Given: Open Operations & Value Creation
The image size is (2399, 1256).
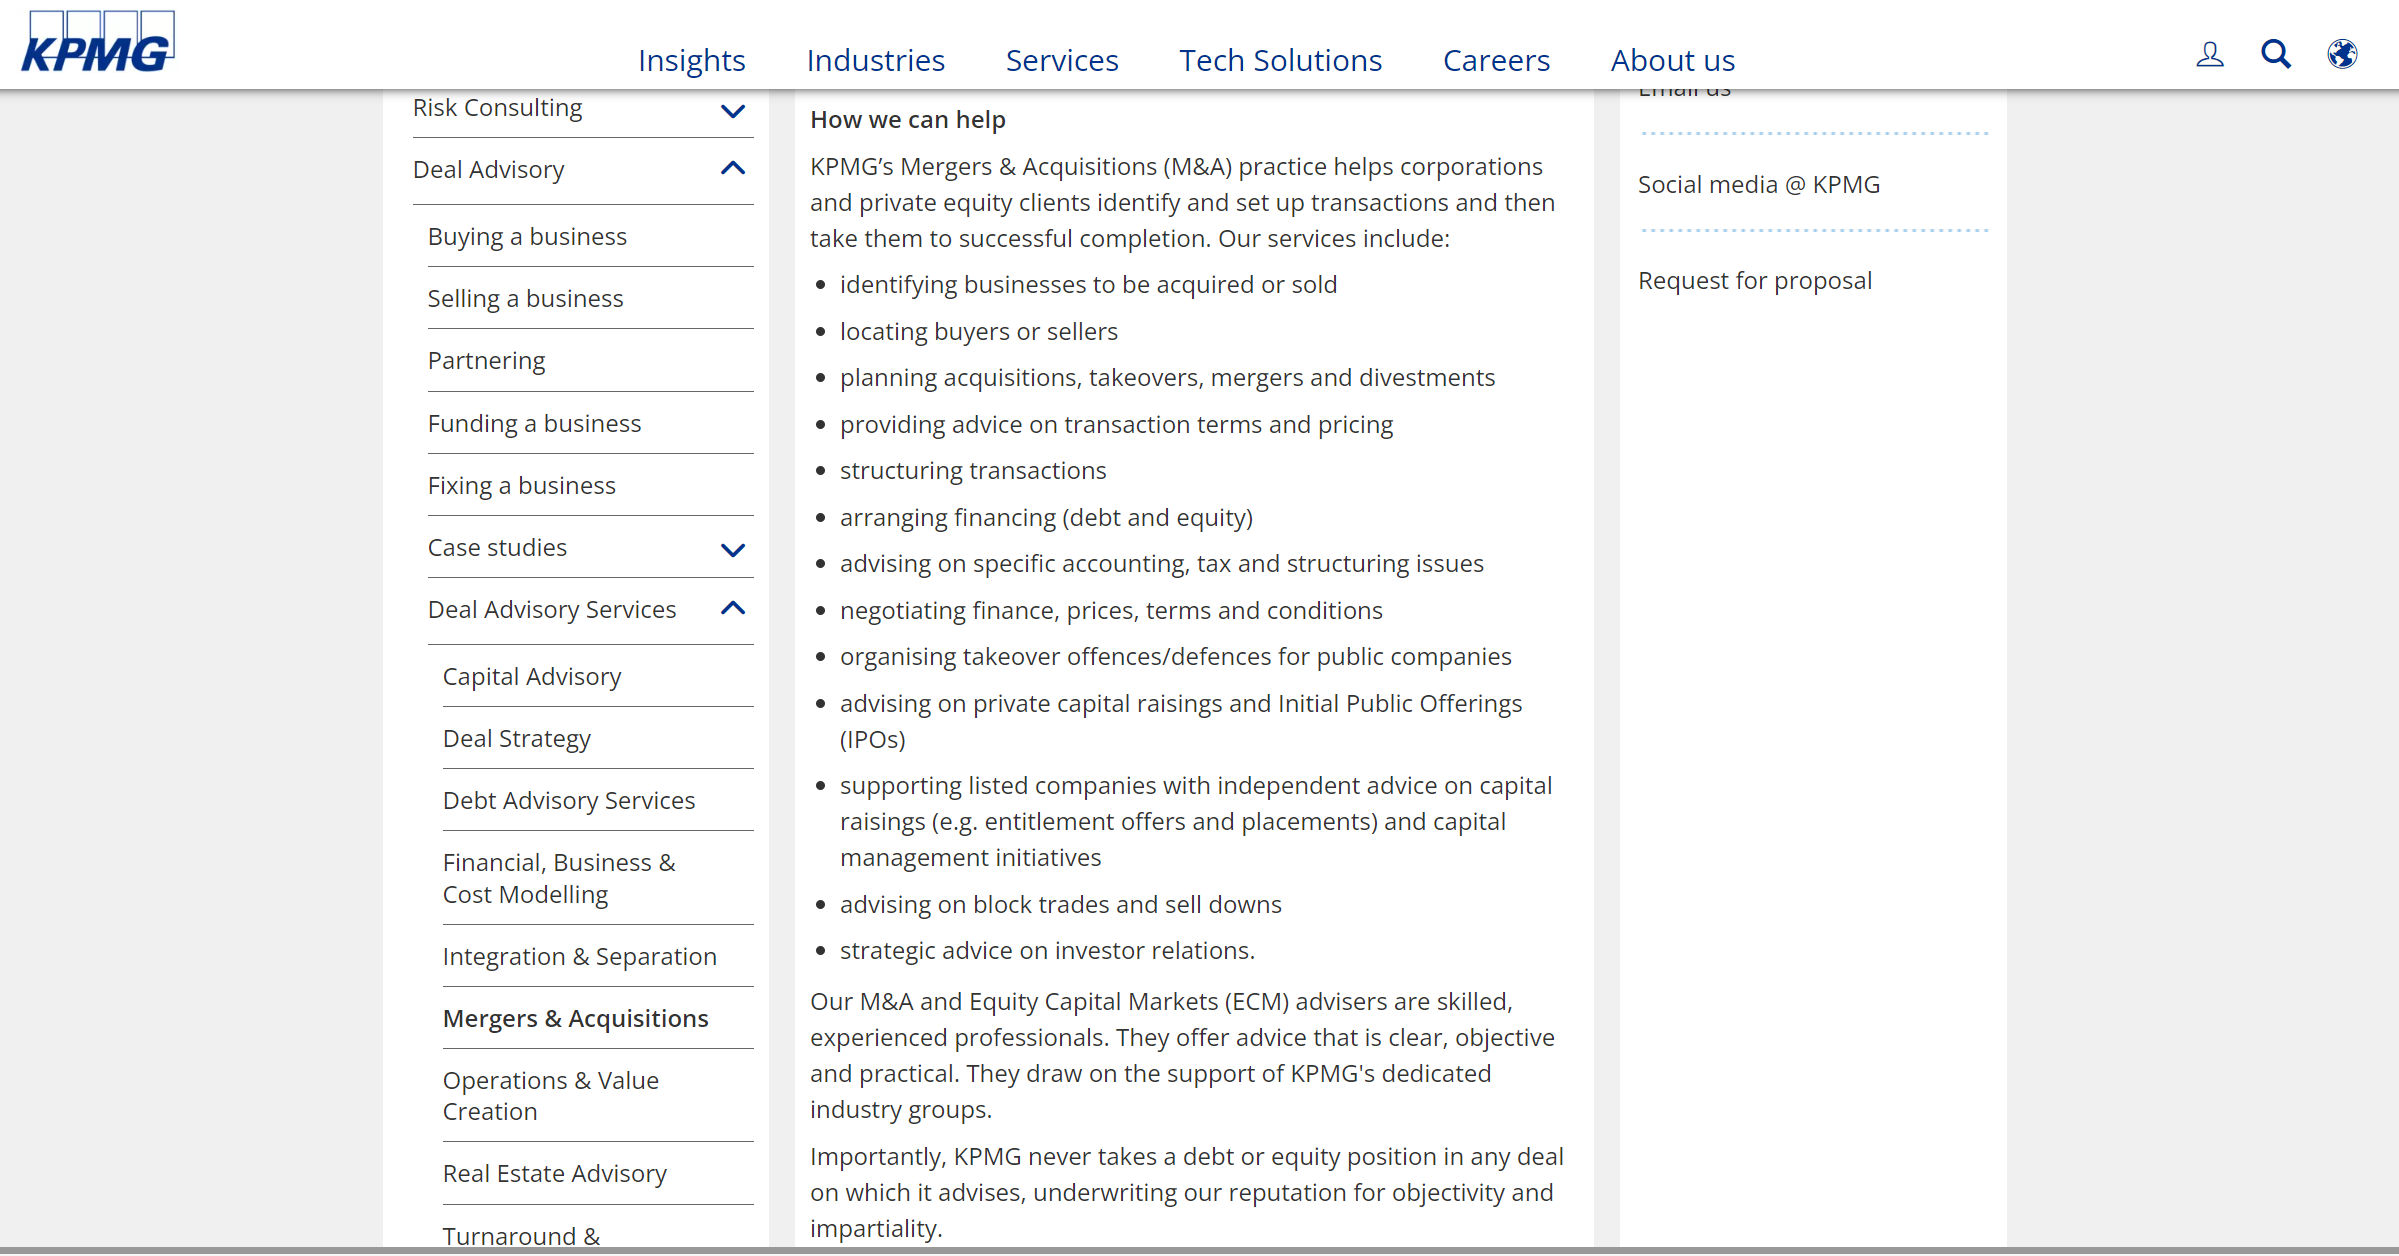Looking at the screenshot, I should tap(551, 1096).
